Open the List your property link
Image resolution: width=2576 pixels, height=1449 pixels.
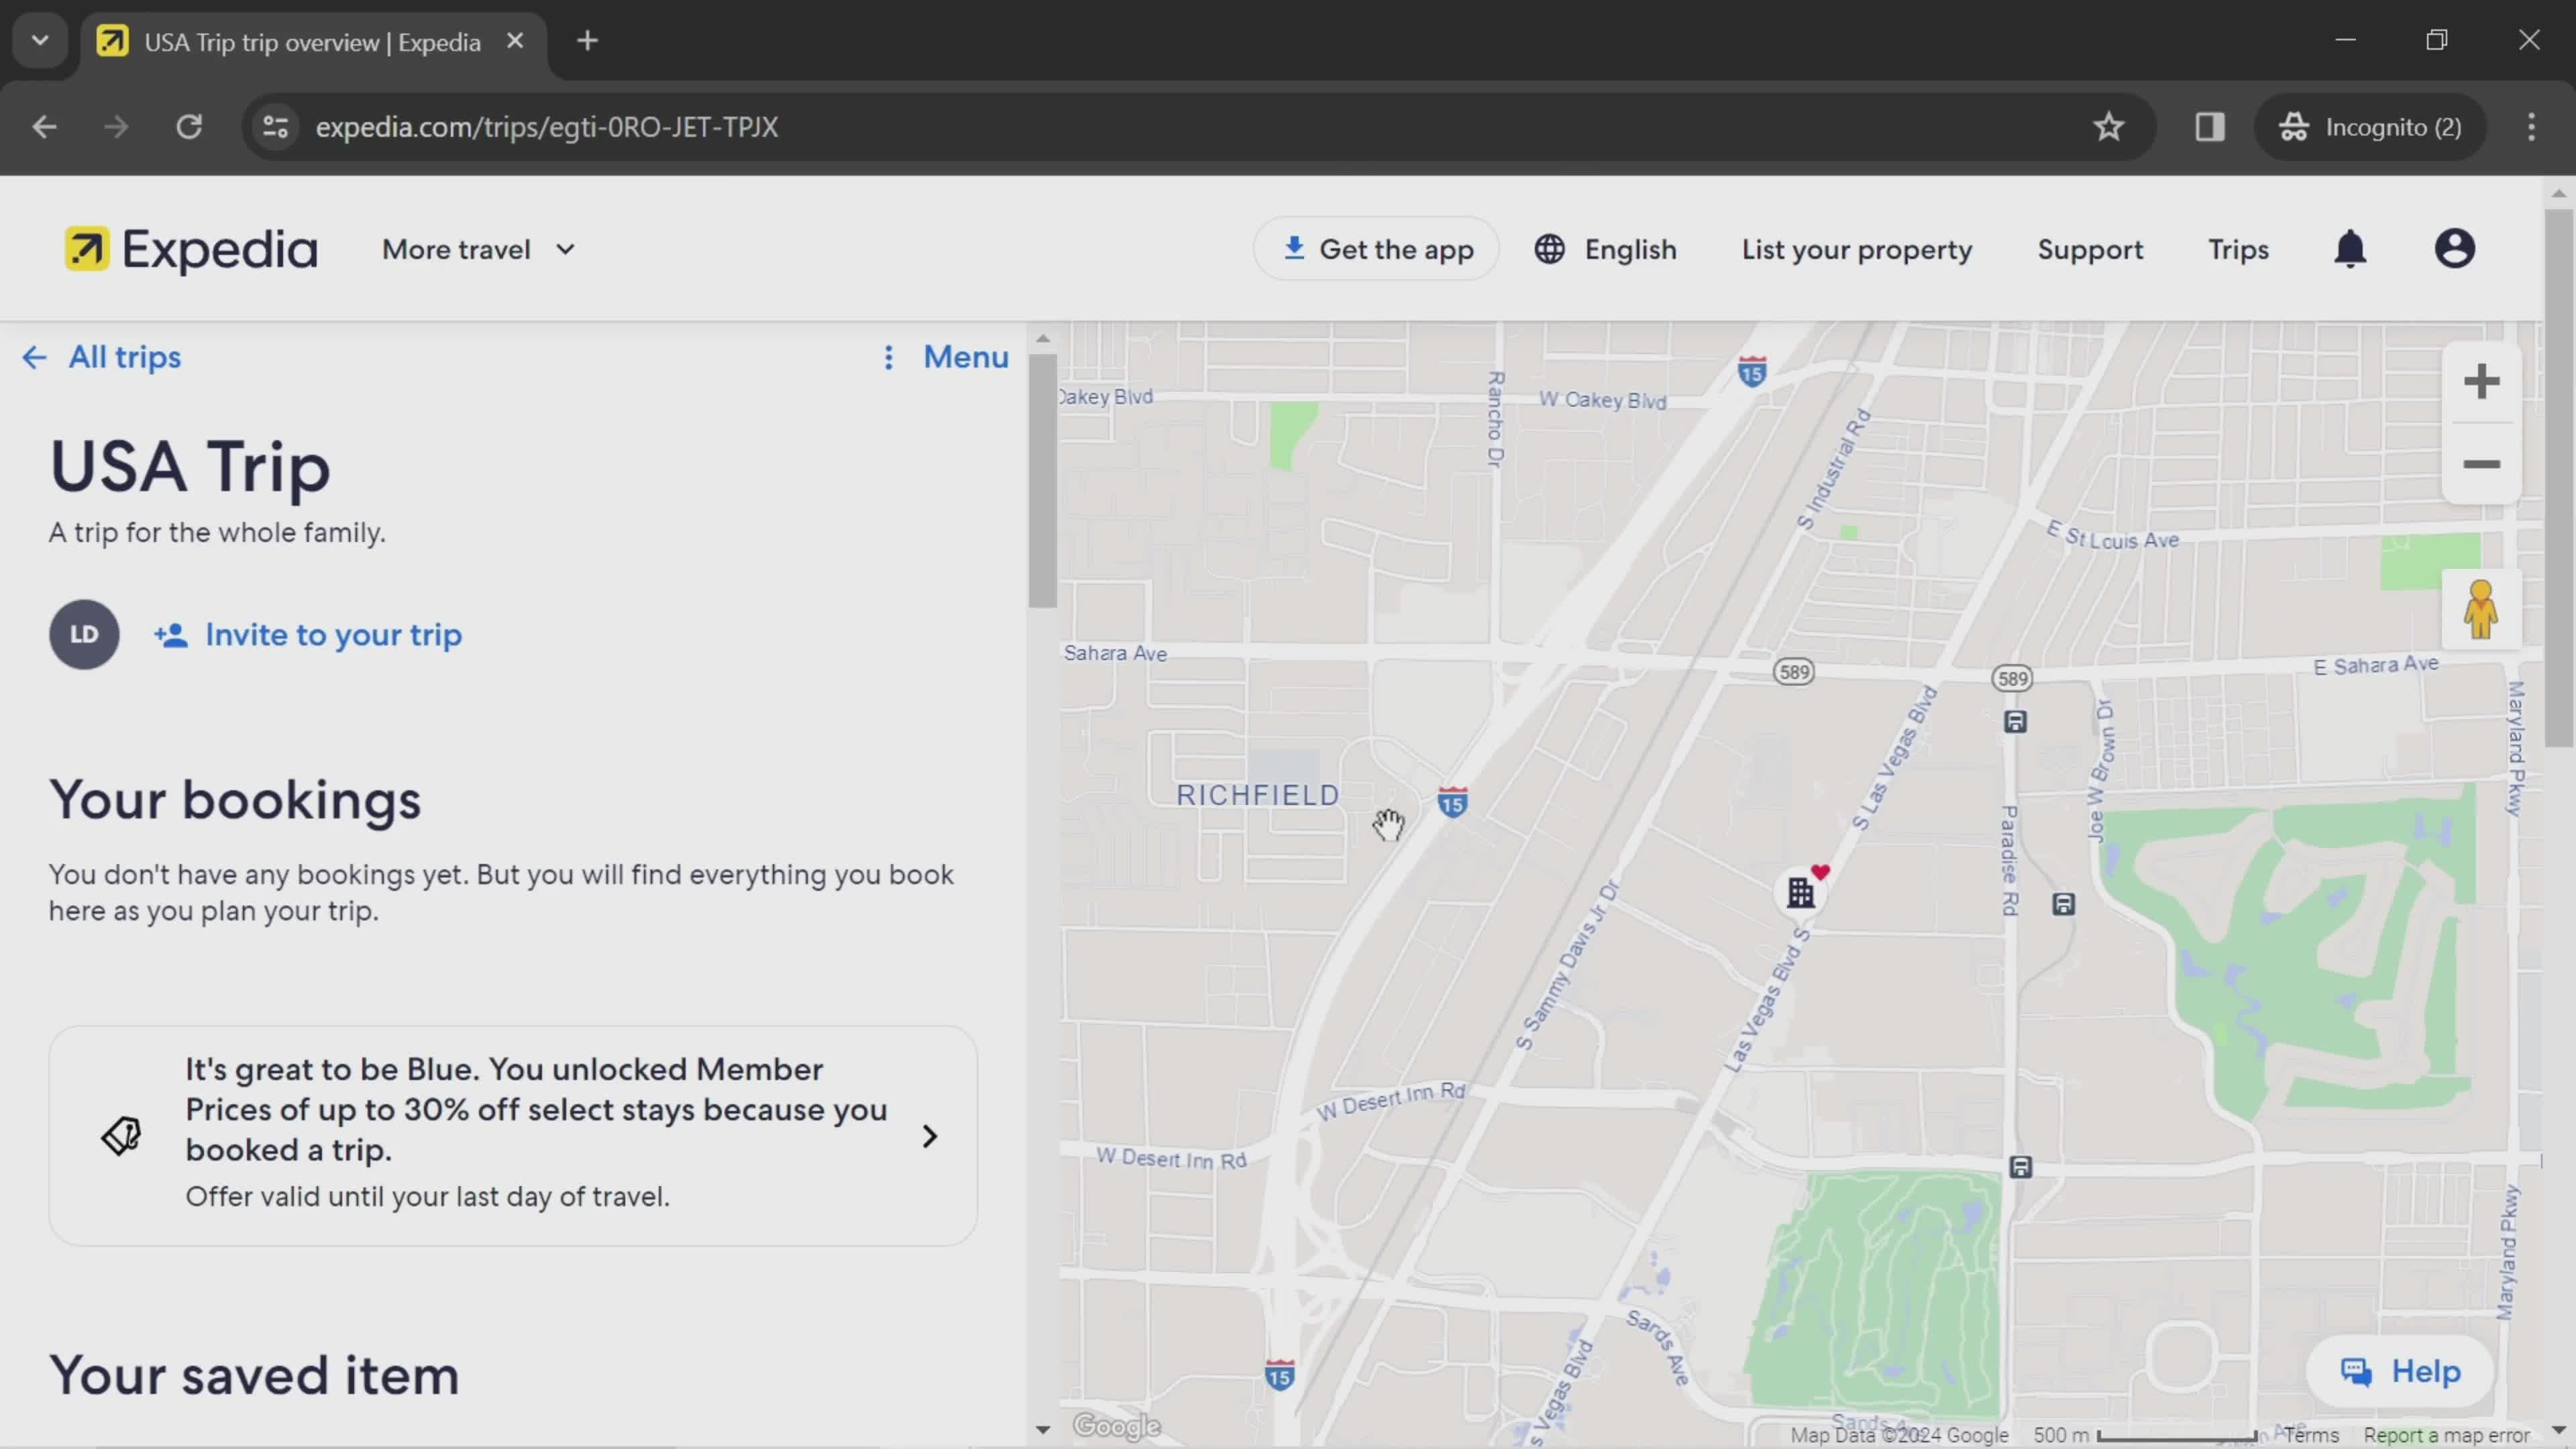pos(1857,249)
